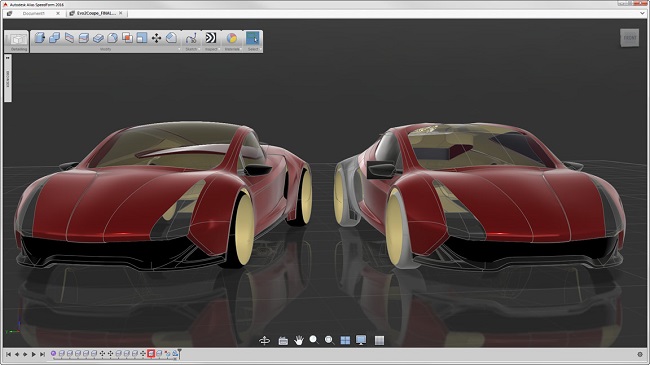Switch to the Evo2Coupe_FINAL tab
The width and height of the screenshot is (650, 365).
[96, 13]
